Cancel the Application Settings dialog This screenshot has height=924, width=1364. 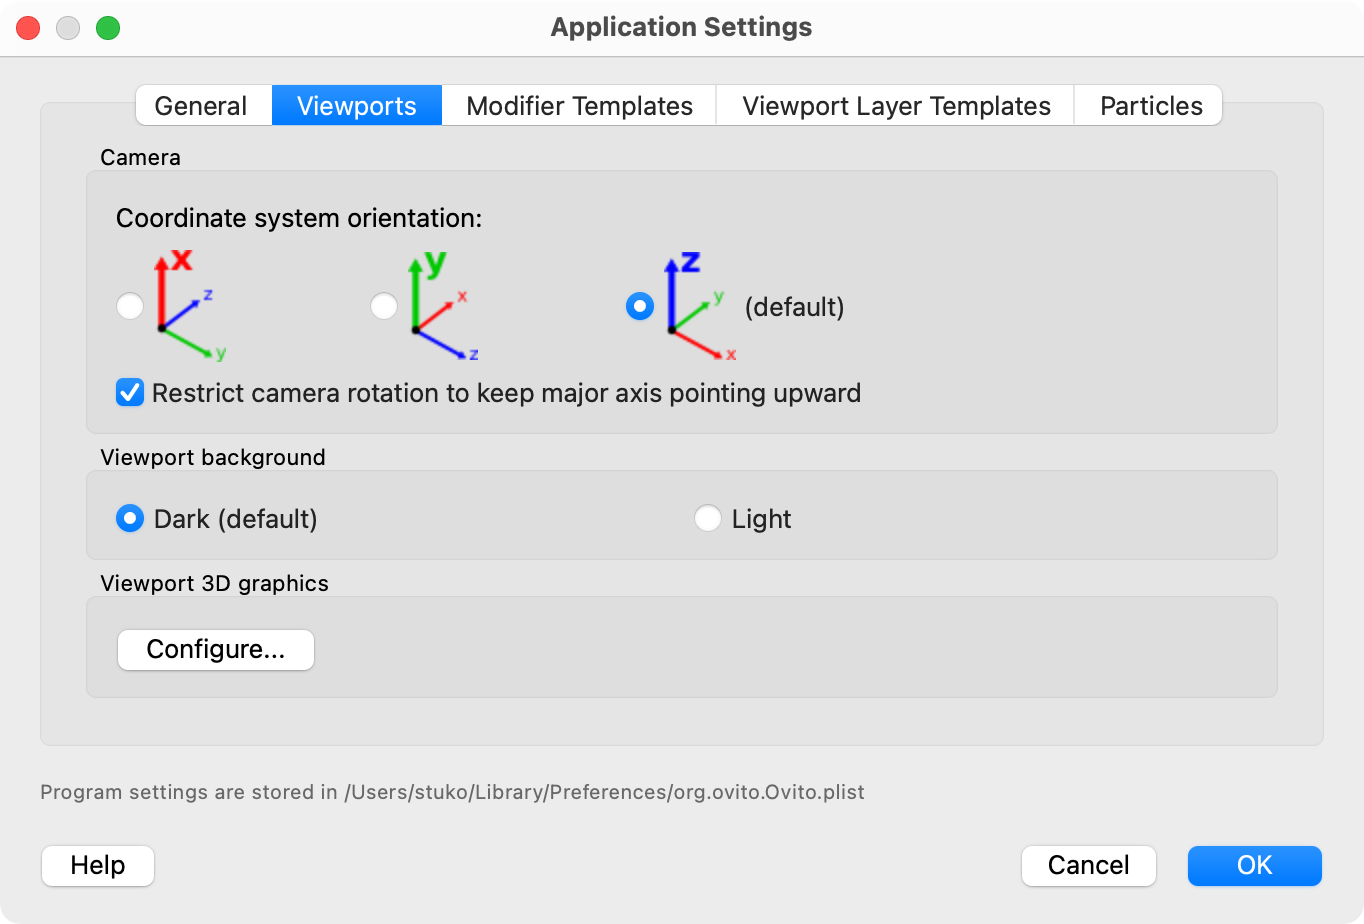pos(1088,866)
